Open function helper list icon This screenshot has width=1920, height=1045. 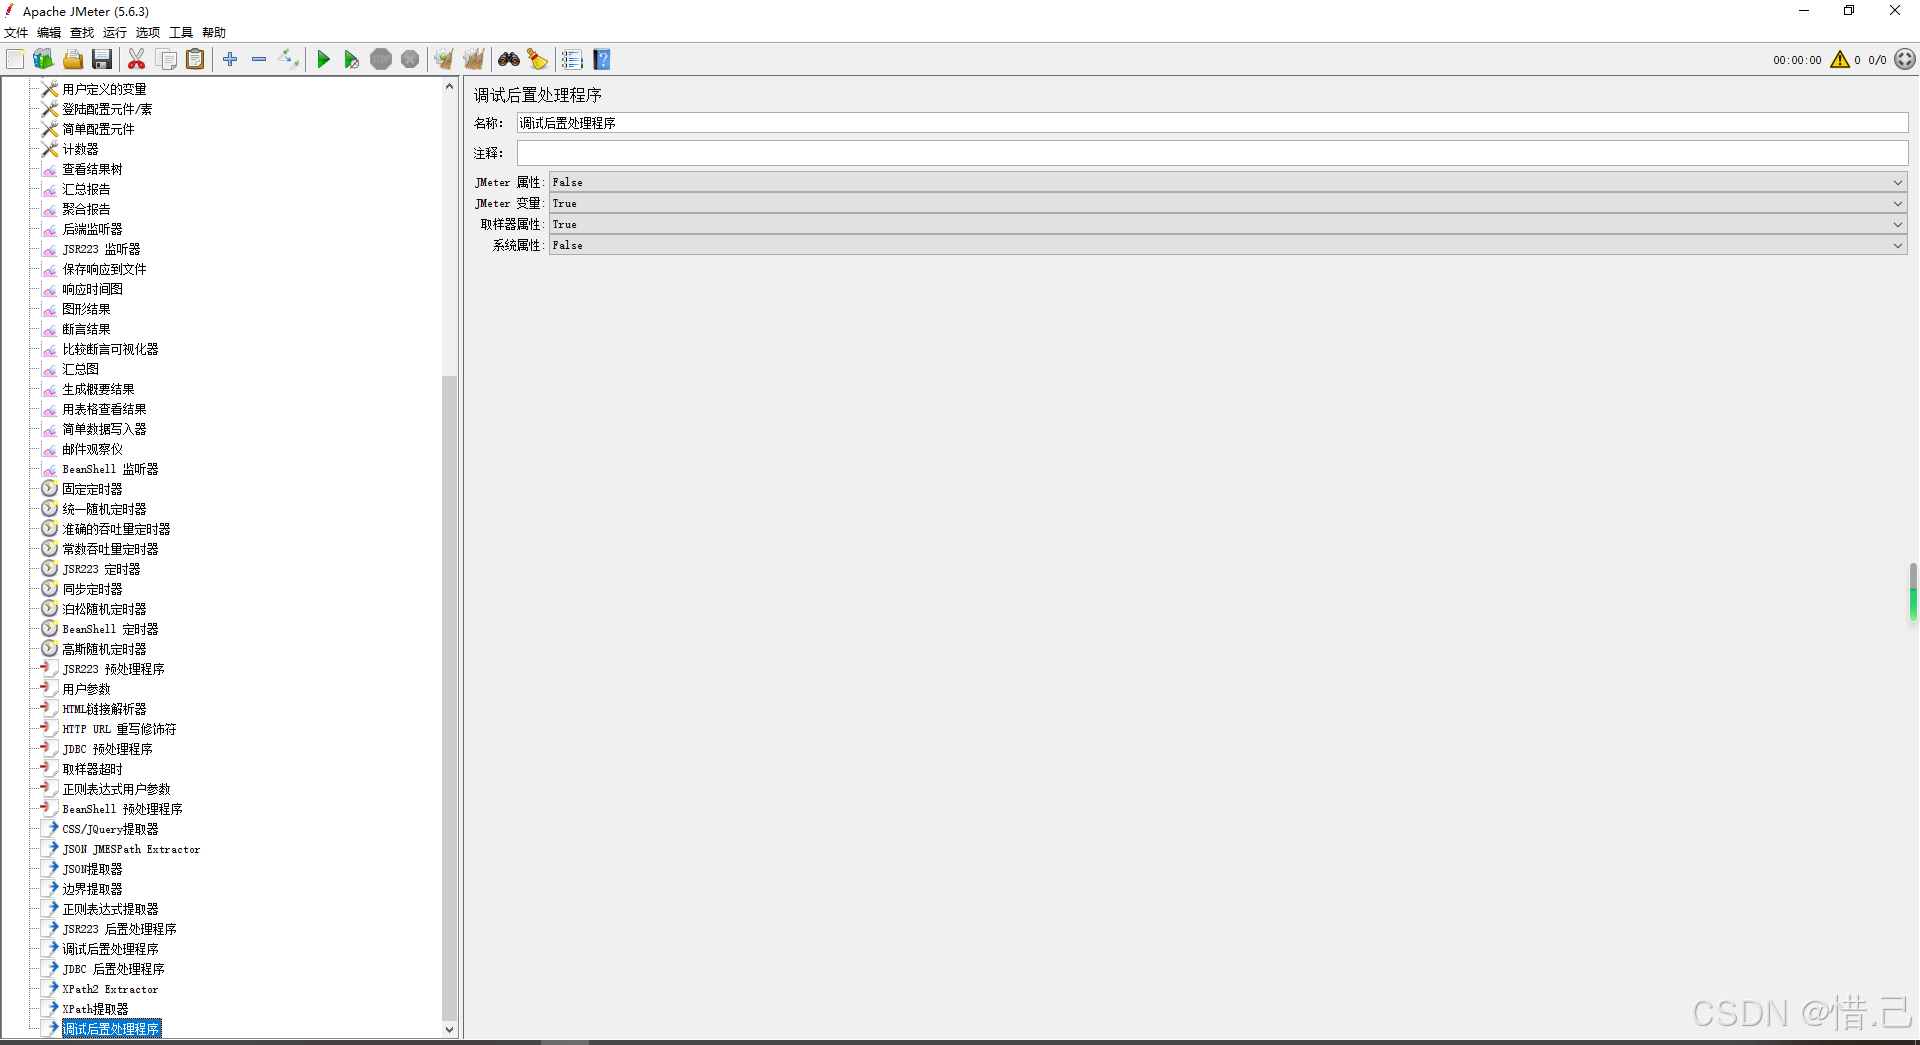click(x=572, y=60)
